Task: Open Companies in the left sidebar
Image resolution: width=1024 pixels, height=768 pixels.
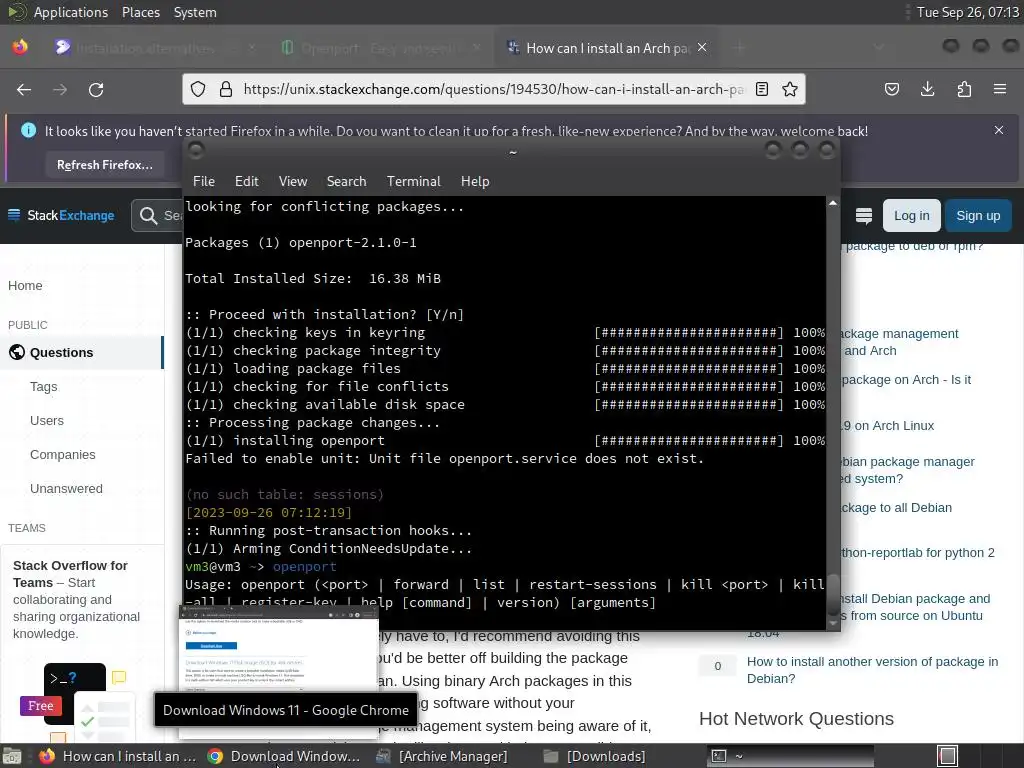Action: (63, 455)
